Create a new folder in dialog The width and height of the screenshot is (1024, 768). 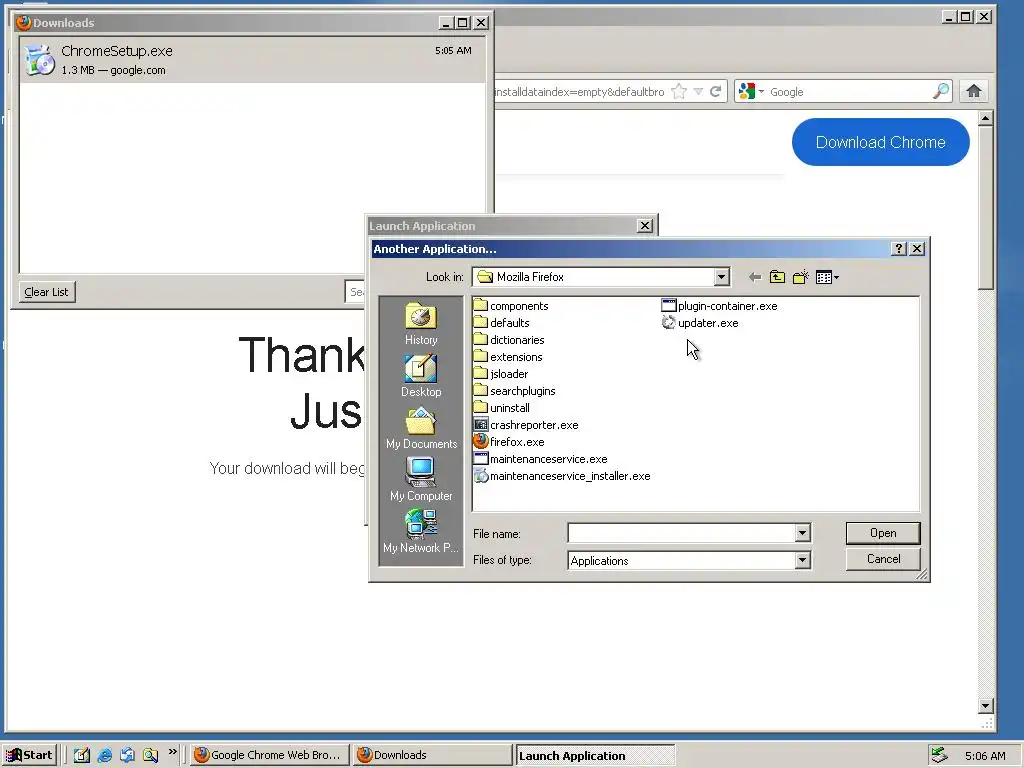tap(800, 278)
